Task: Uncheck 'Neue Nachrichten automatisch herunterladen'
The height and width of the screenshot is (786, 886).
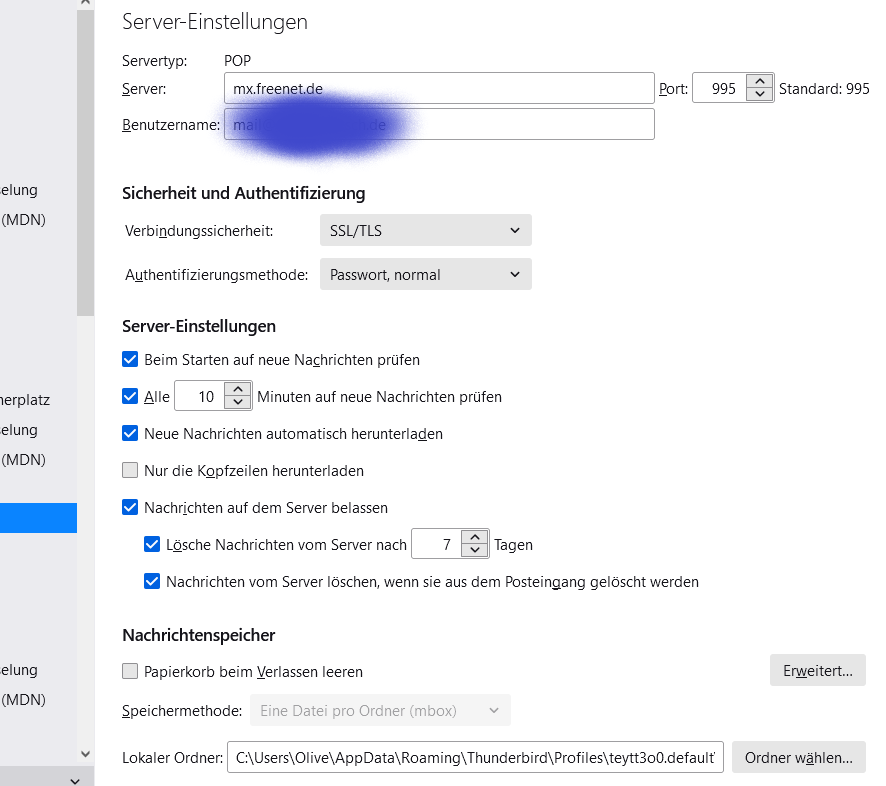Action: point(130,433)
